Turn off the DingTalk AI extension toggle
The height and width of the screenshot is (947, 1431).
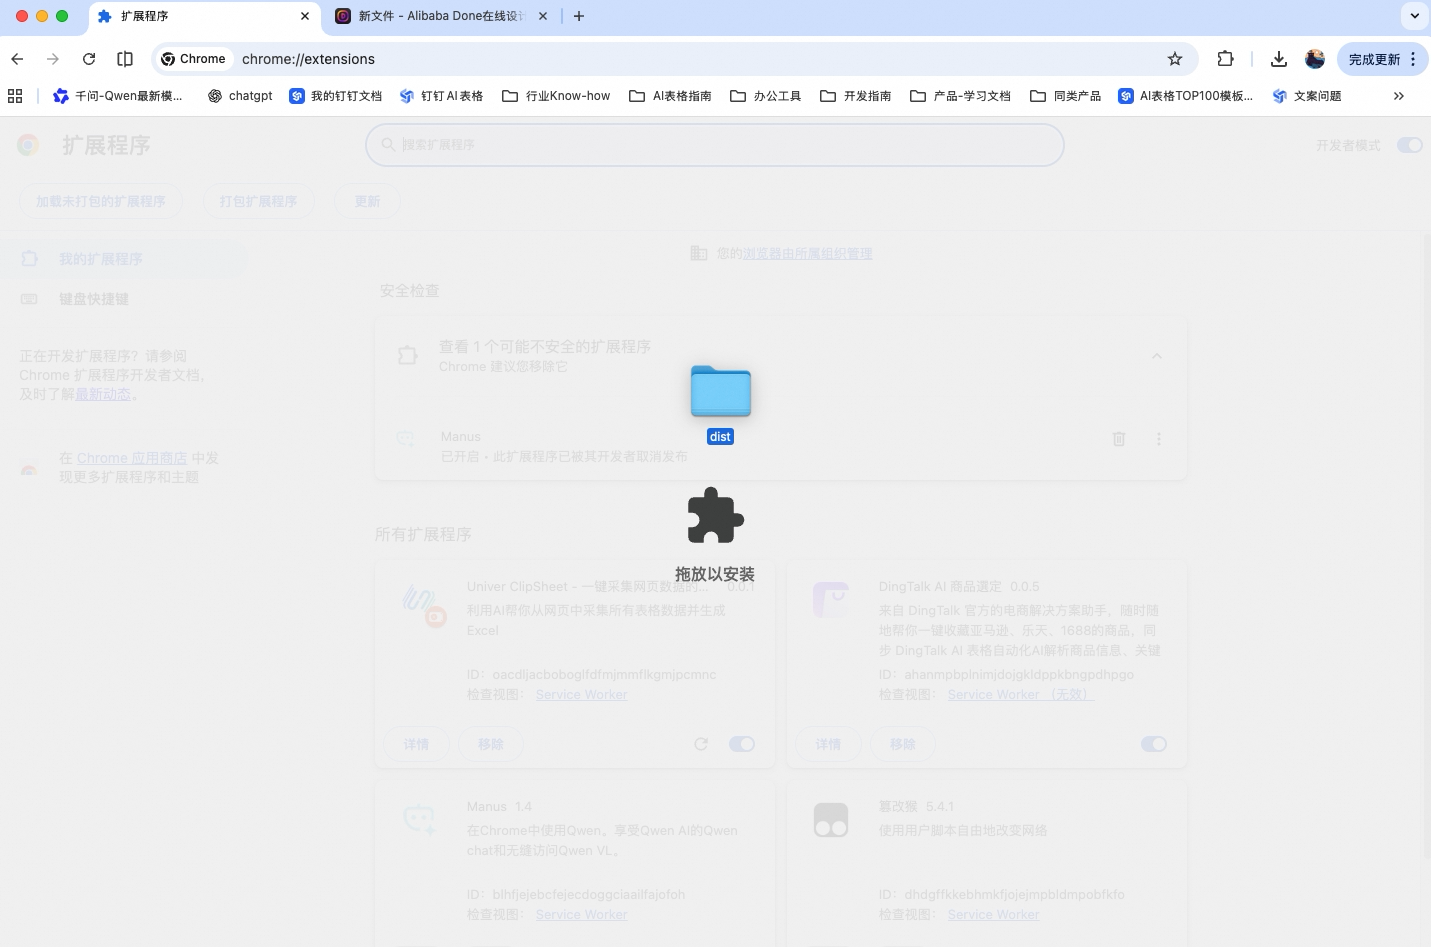coord(1154,744)
